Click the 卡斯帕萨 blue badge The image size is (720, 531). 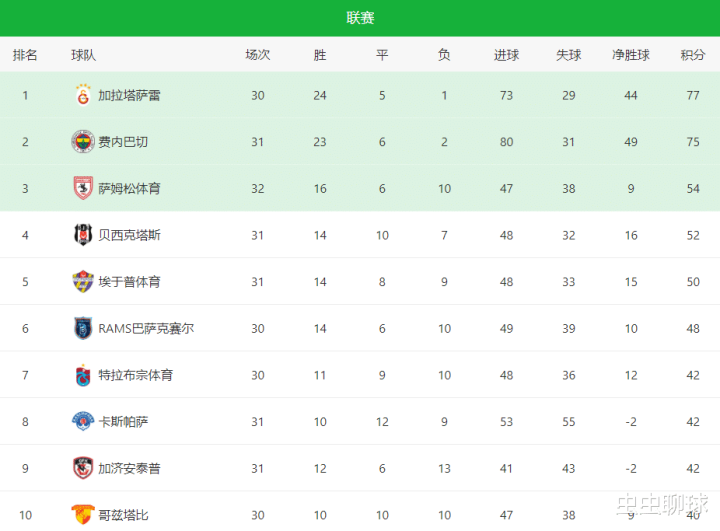tap(83, 421)
